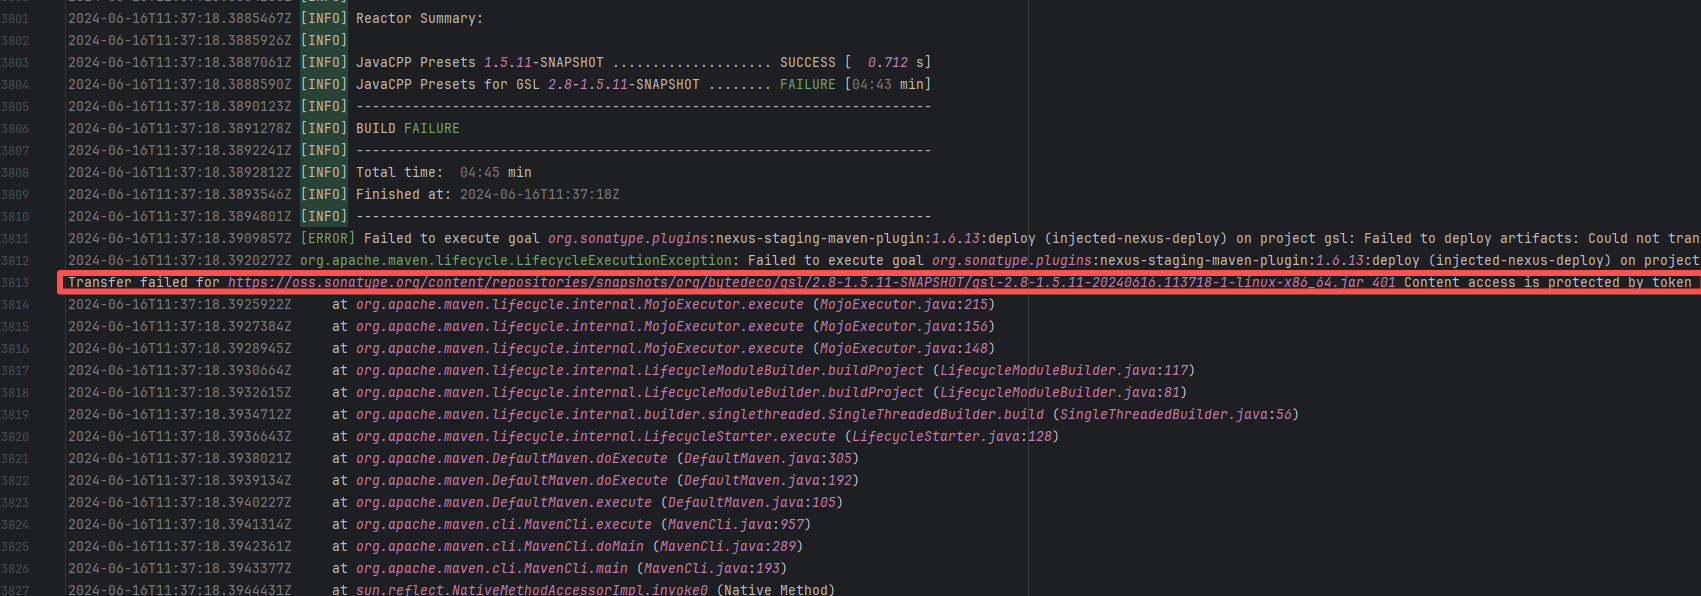Go to LifecycleStarter.java:128 reference
1701x596 pixels.
pyautogui.click(x=951, y=437)
